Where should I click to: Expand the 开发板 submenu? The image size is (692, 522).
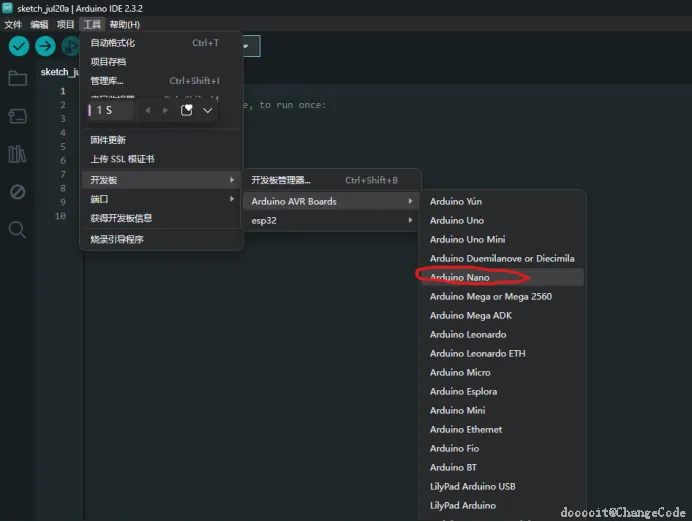(x=162, y=180)
